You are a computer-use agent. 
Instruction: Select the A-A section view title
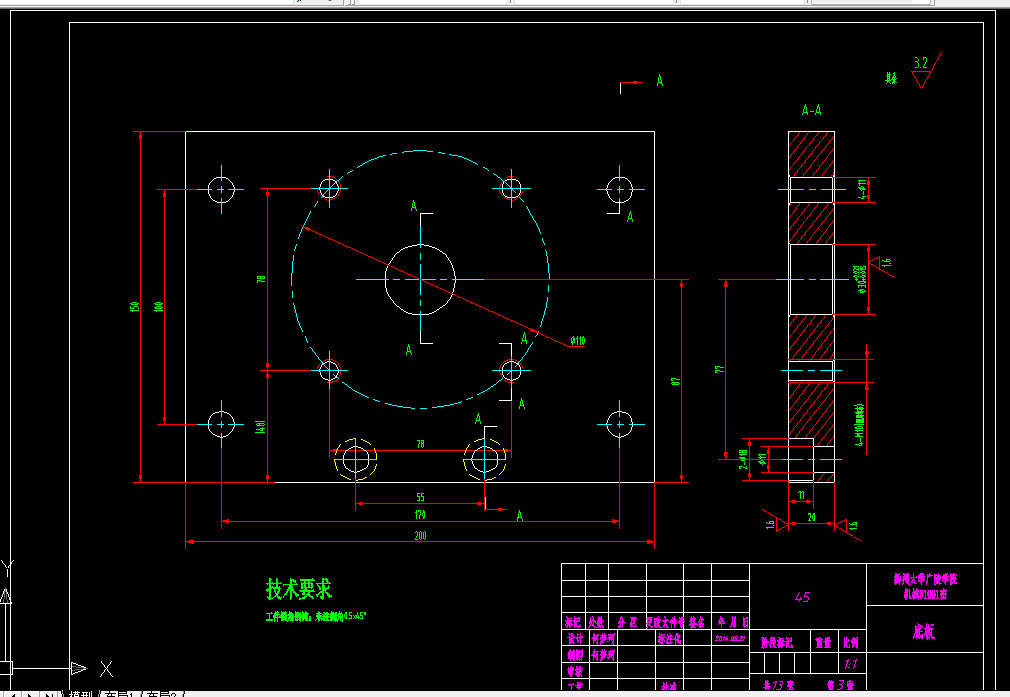coord(812,110)
